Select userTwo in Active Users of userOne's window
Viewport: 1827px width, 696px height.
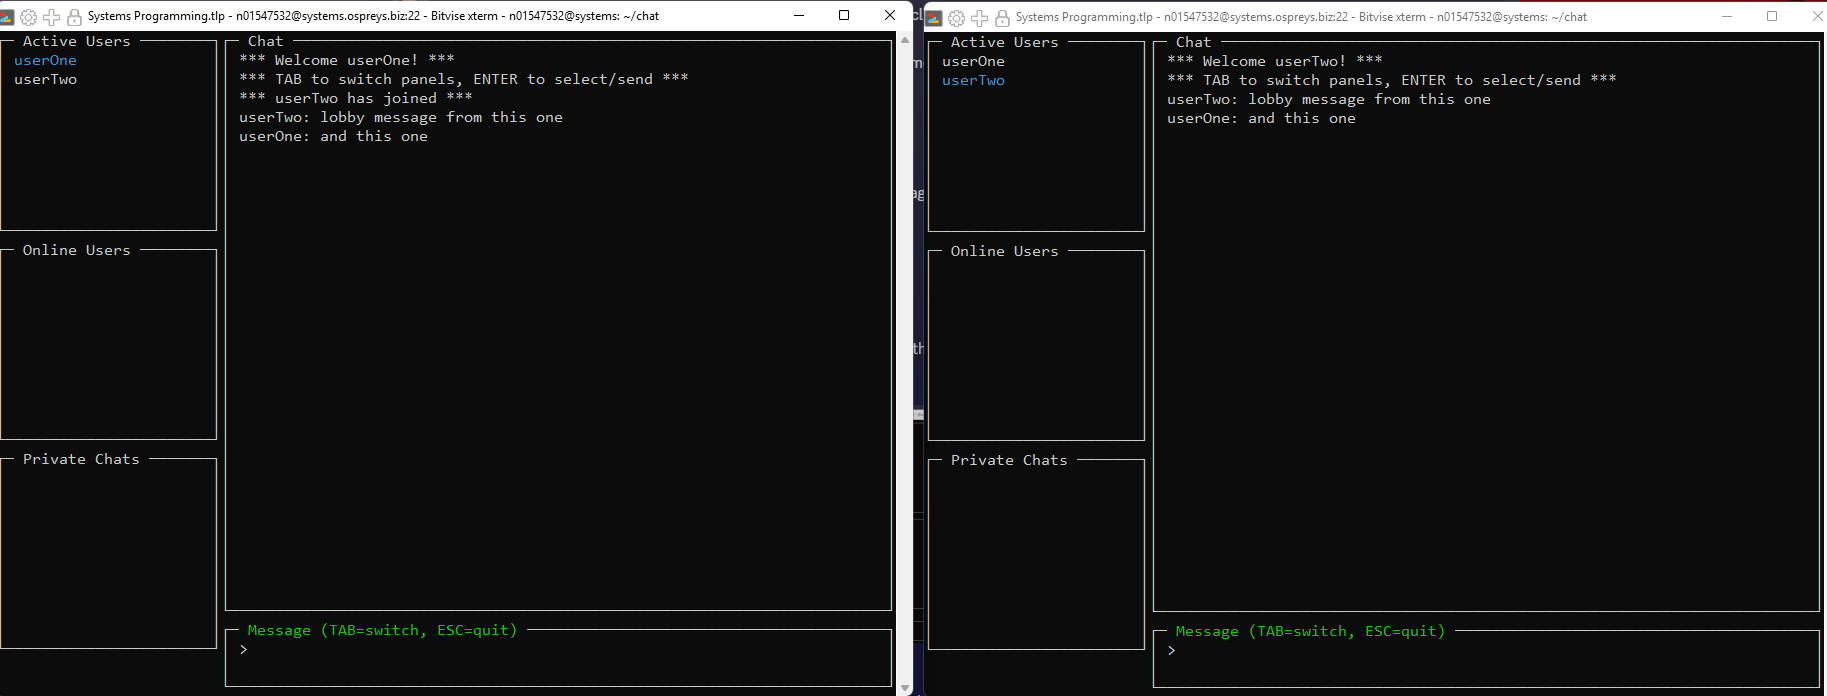pyautogui.click(x=45, y=80)
